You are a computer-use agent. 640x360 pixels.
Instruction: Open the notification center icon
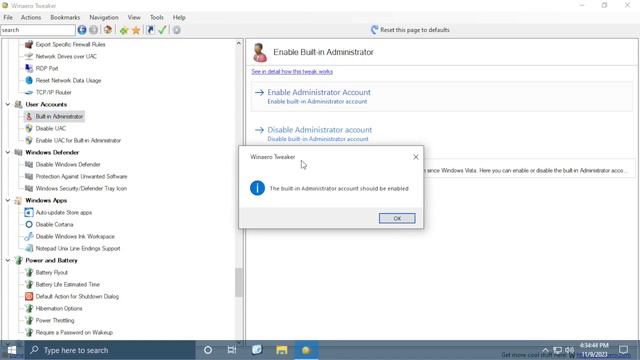(x=624, y=350)
